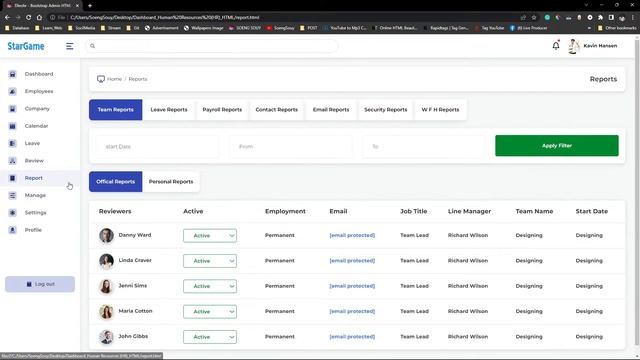Focus the To input field

(x=424, y=147)
